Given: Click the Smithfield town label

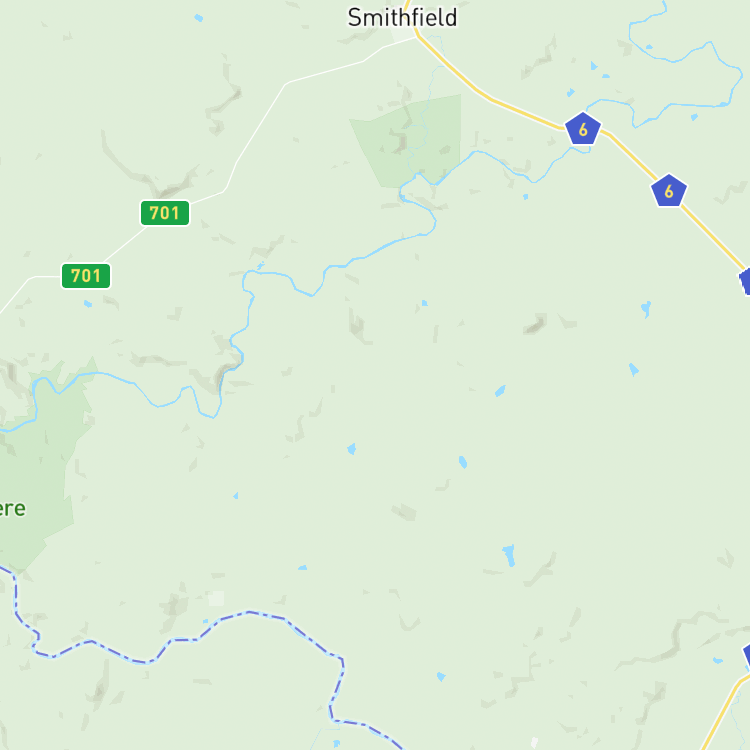Looking at the screenshot, I should pyautogui.click(x=402, y=18).
